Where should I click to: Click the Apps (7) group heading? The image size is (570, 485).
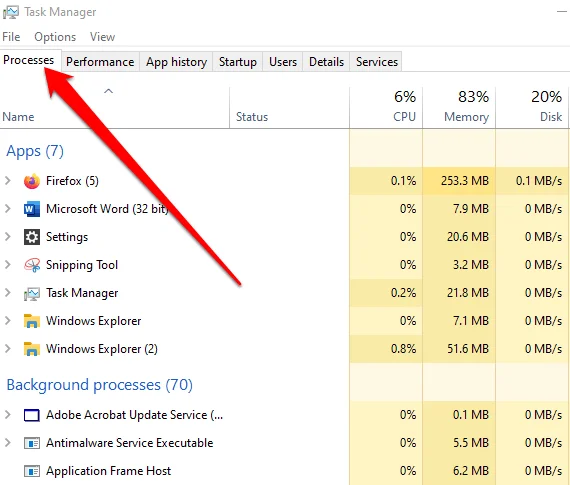point(35,151)
